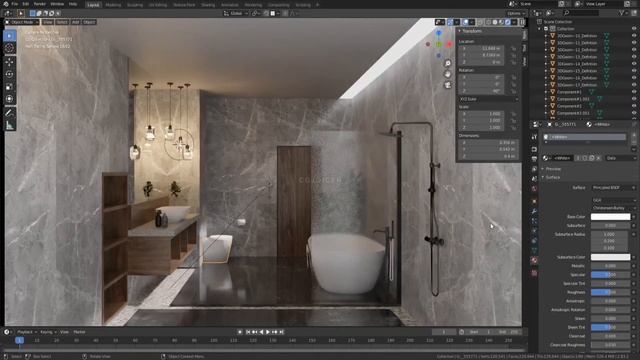This screenshot has height=360, width=640.
Task: Open the timeline Keying menu
Action: (x=48, y=332)
